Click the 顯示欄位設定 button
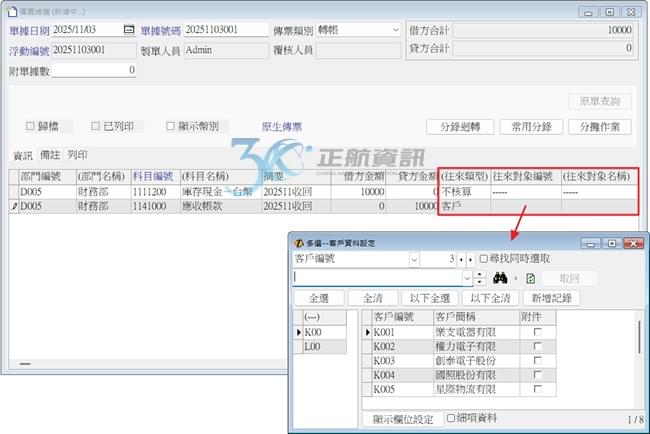 click(x=403, y=419)
